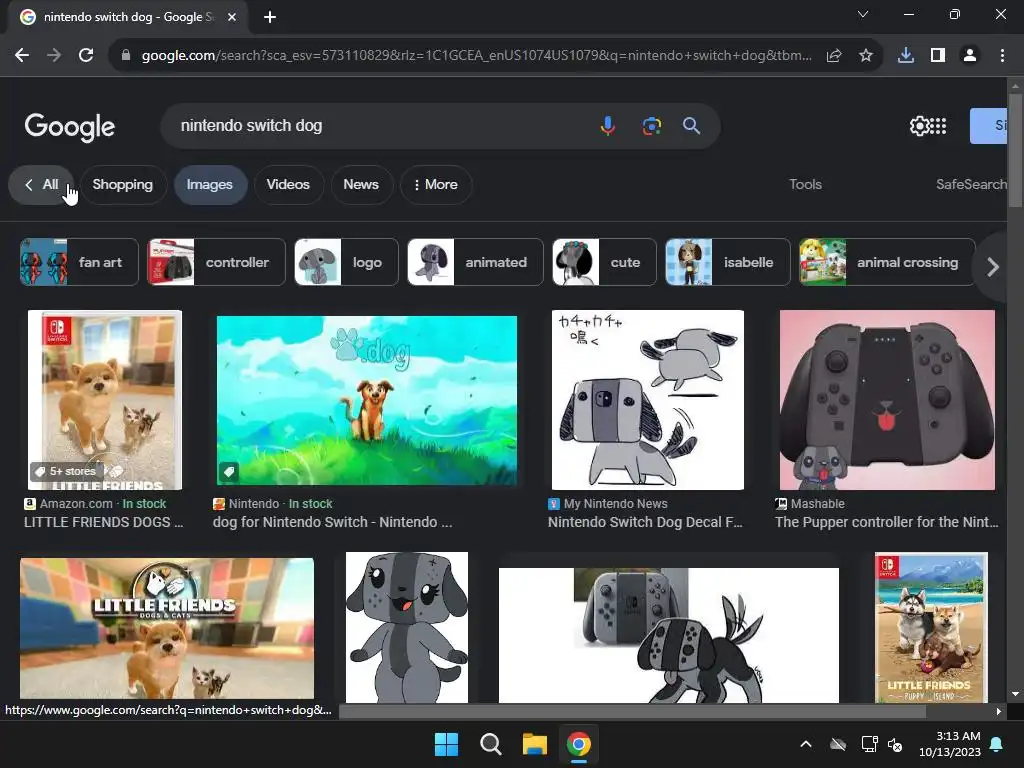
Task: Open quick settings gear icon
Action: pos(919,125)
